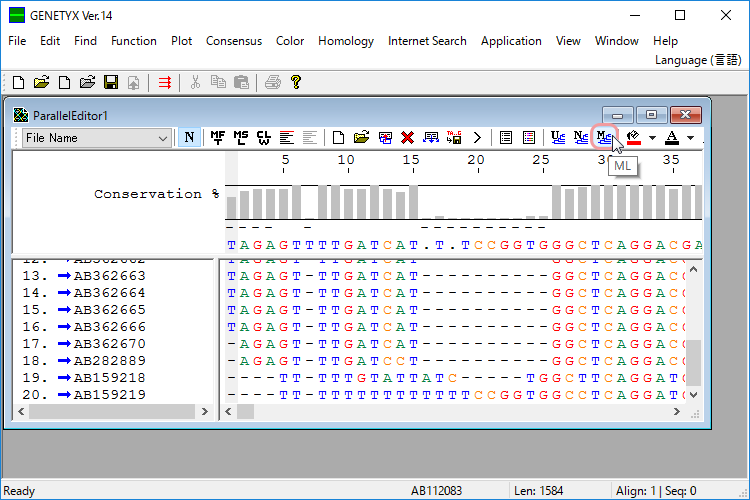Expand the fill color dropdown arrow
This screenshot has height=500, width=750.
[652, 138]
